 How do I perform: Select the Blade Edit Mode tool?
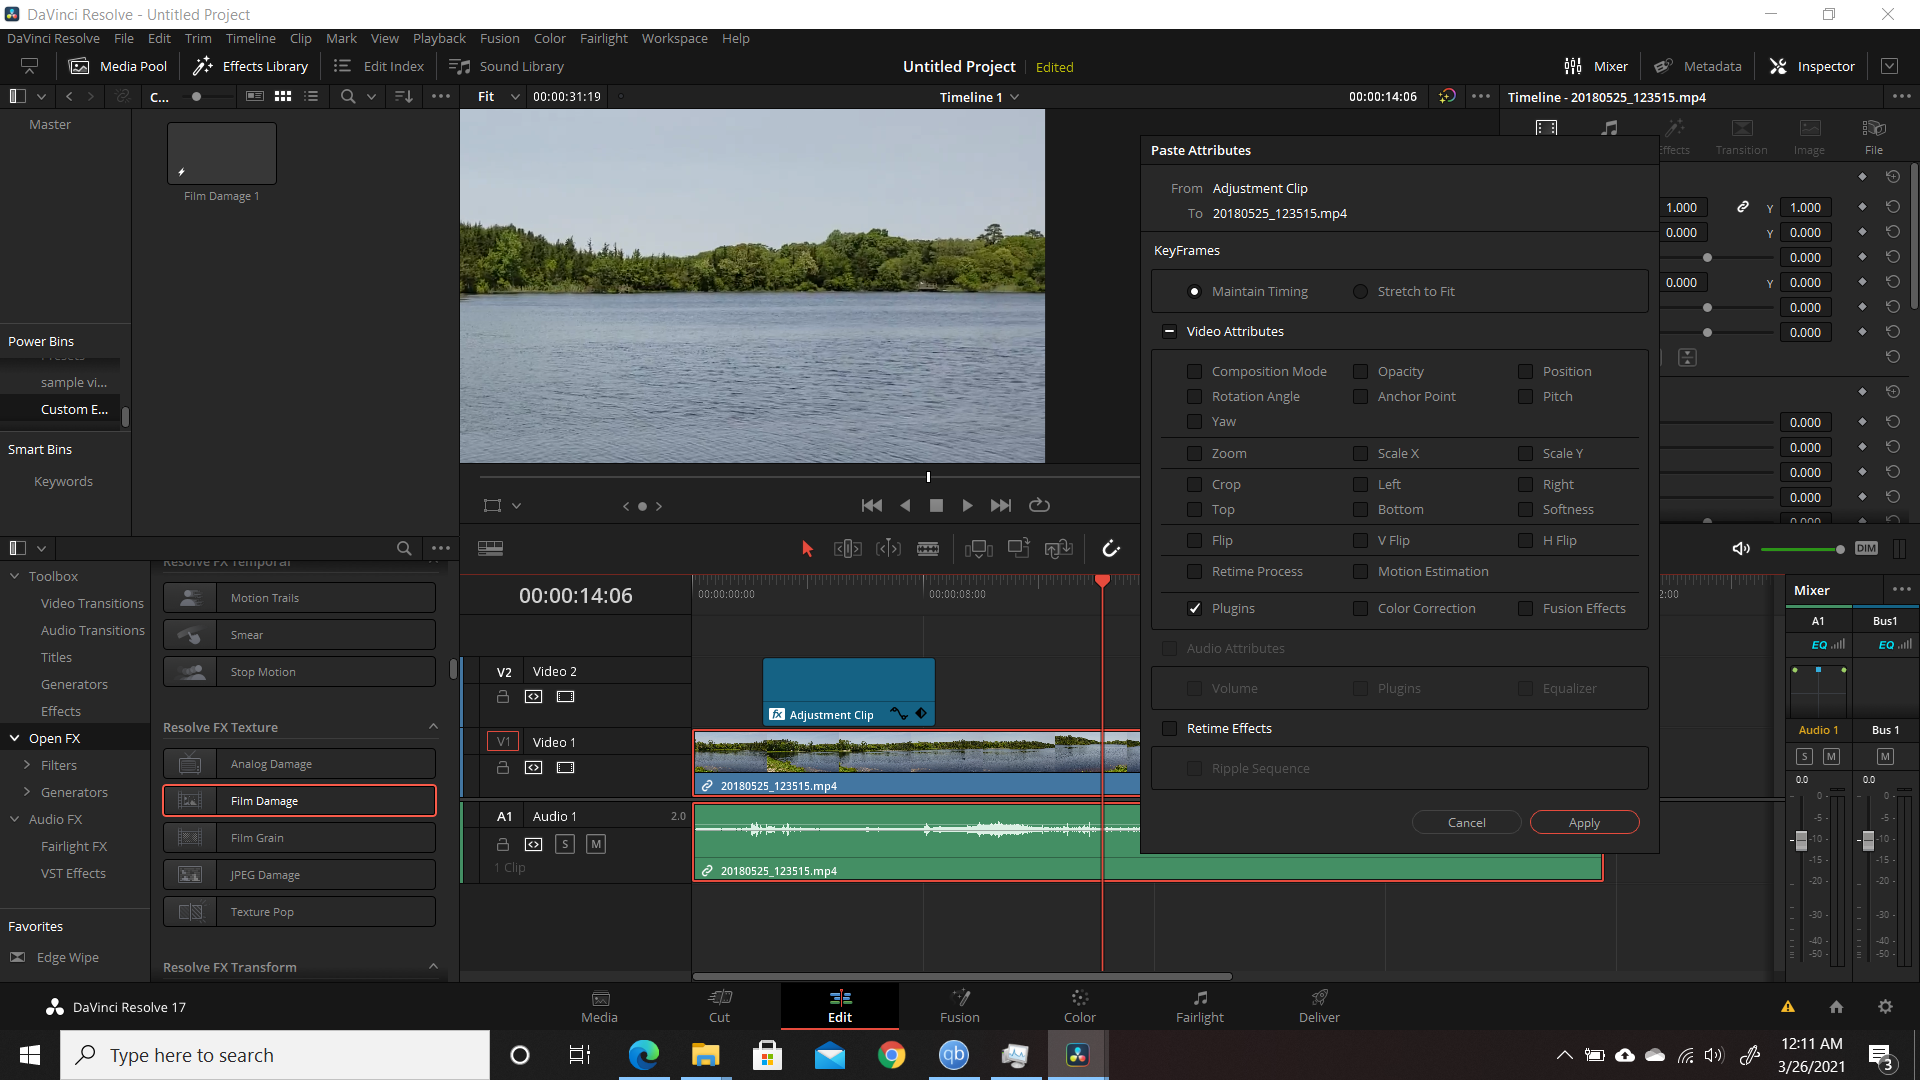(928, 548)
